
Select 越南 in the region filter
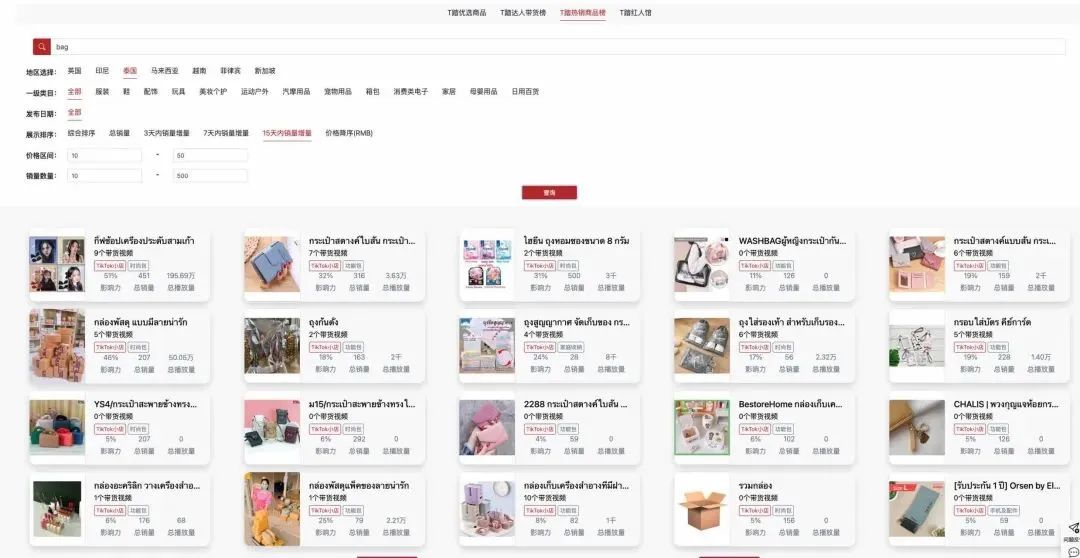199,71
